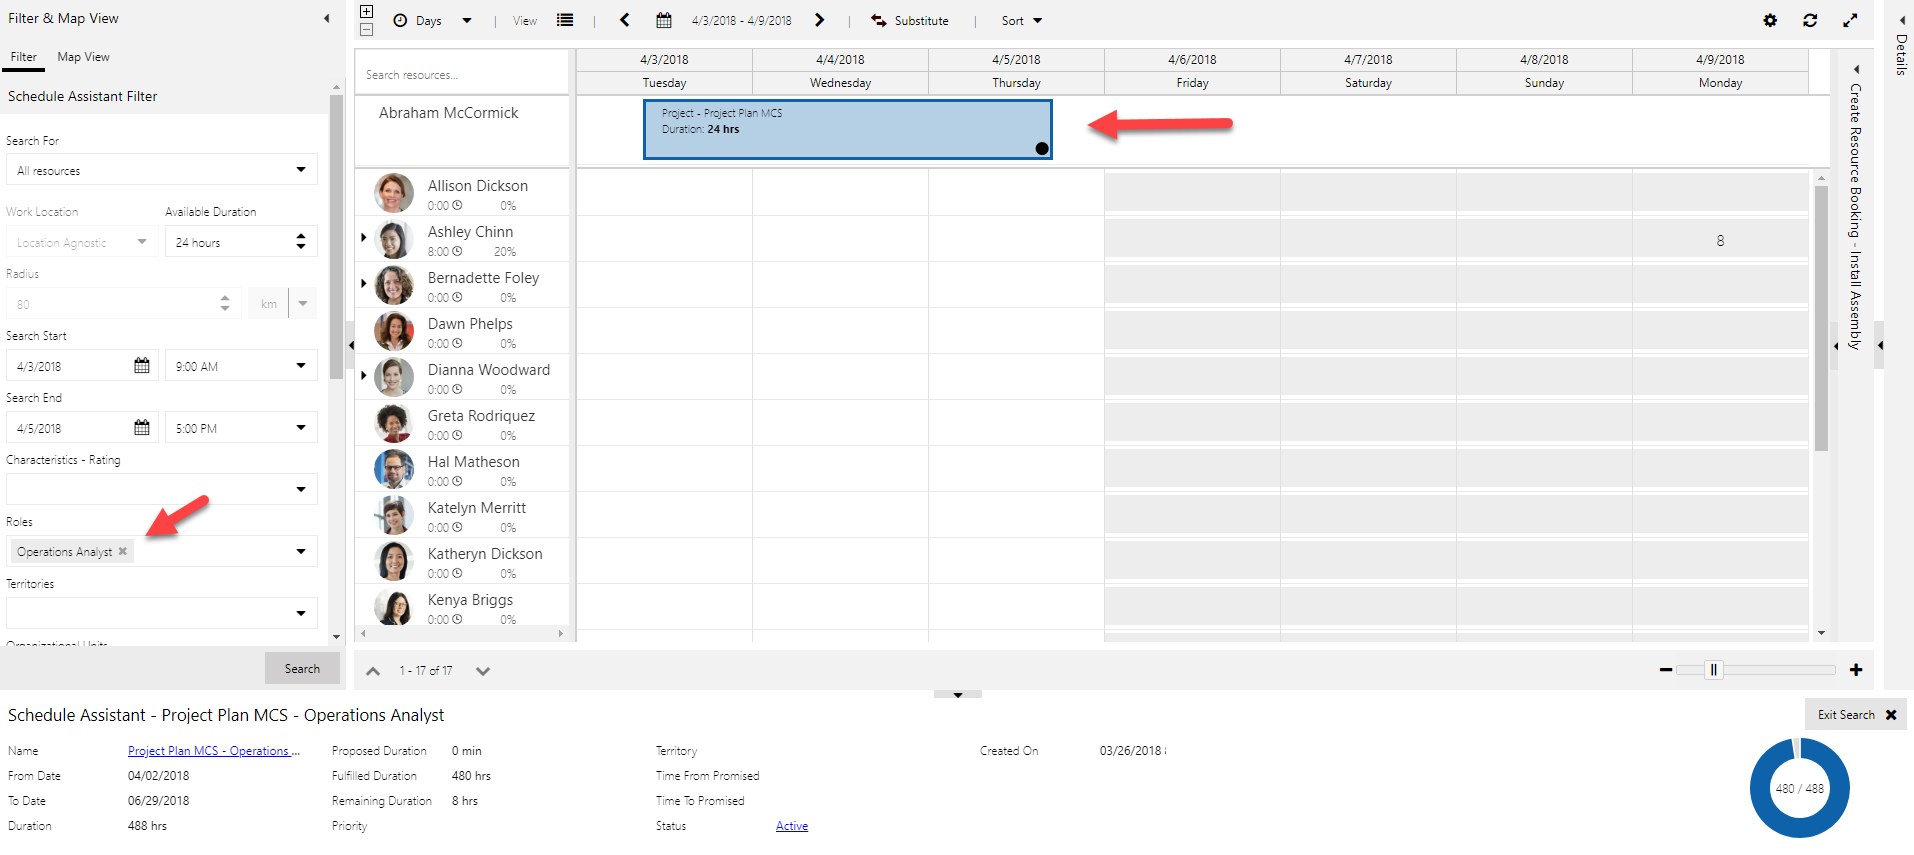Expand the Territories dropdown
Image resolution: width=1914 pixels, height=855 pixels.
tap(300, 613)
